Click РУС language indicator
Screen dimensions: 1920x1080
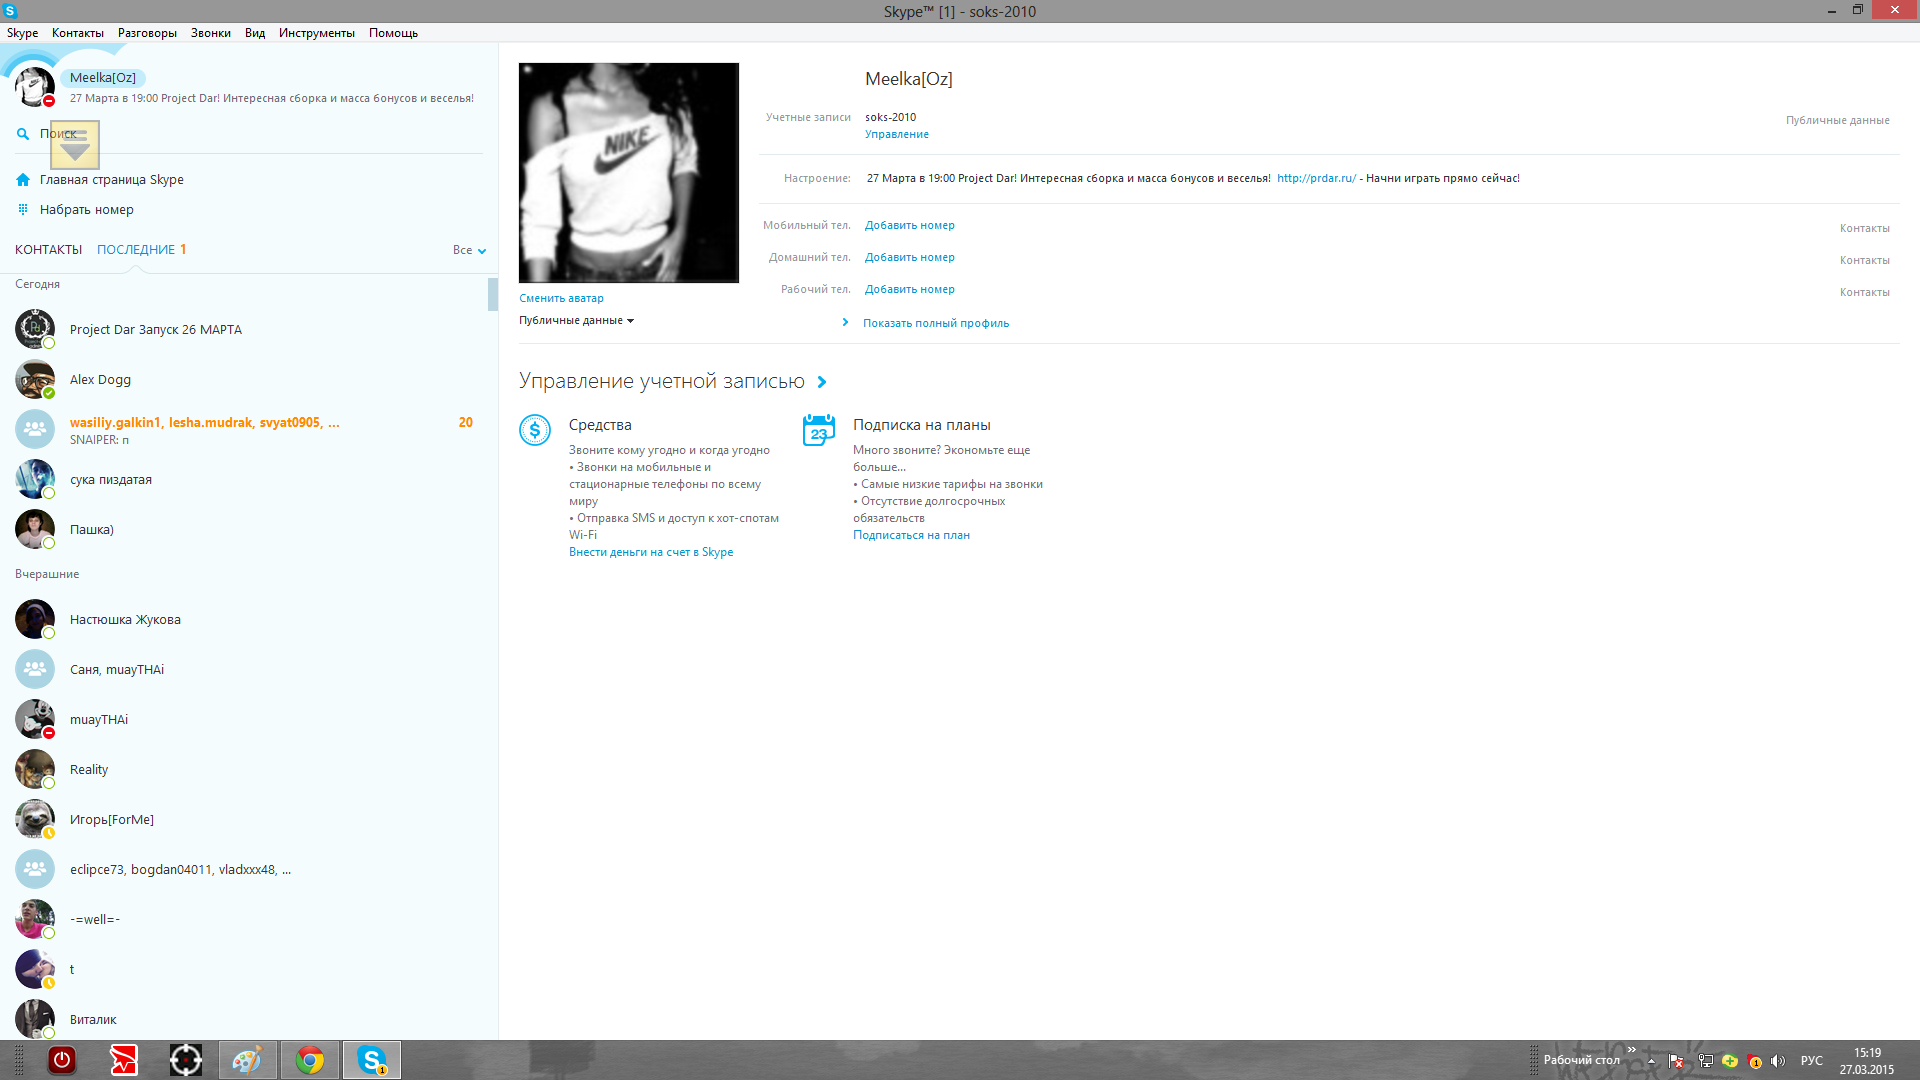[x=1811, y=1061]
